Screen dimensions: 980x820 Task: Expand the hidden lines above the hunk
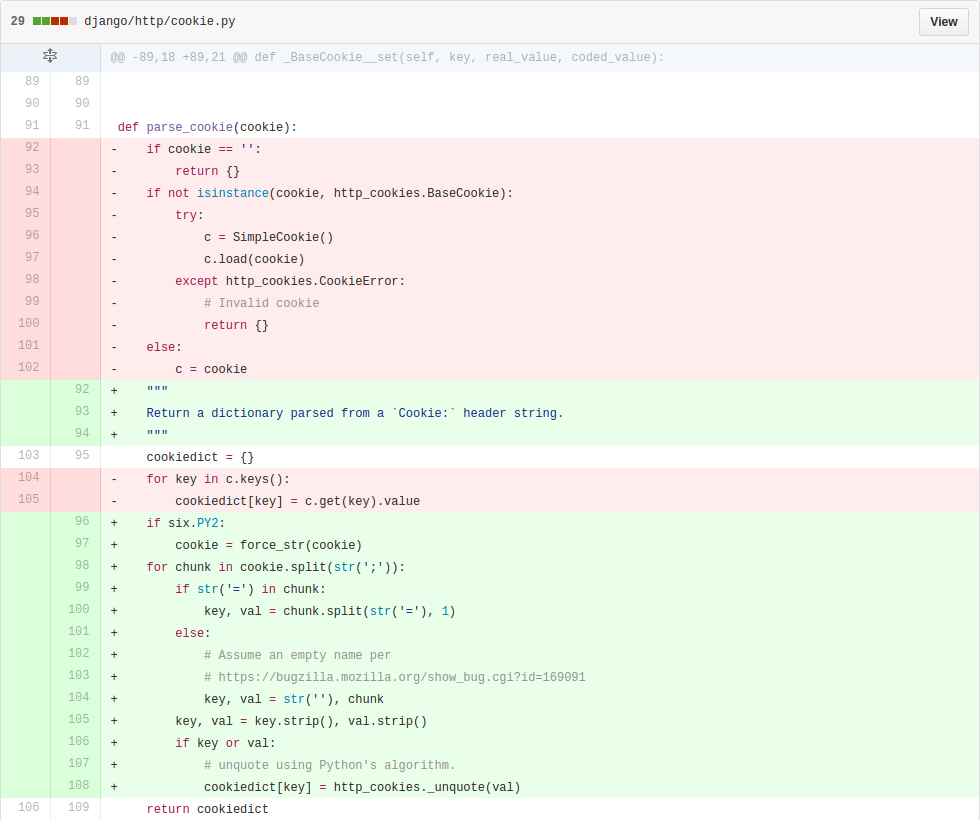point(50,56)
